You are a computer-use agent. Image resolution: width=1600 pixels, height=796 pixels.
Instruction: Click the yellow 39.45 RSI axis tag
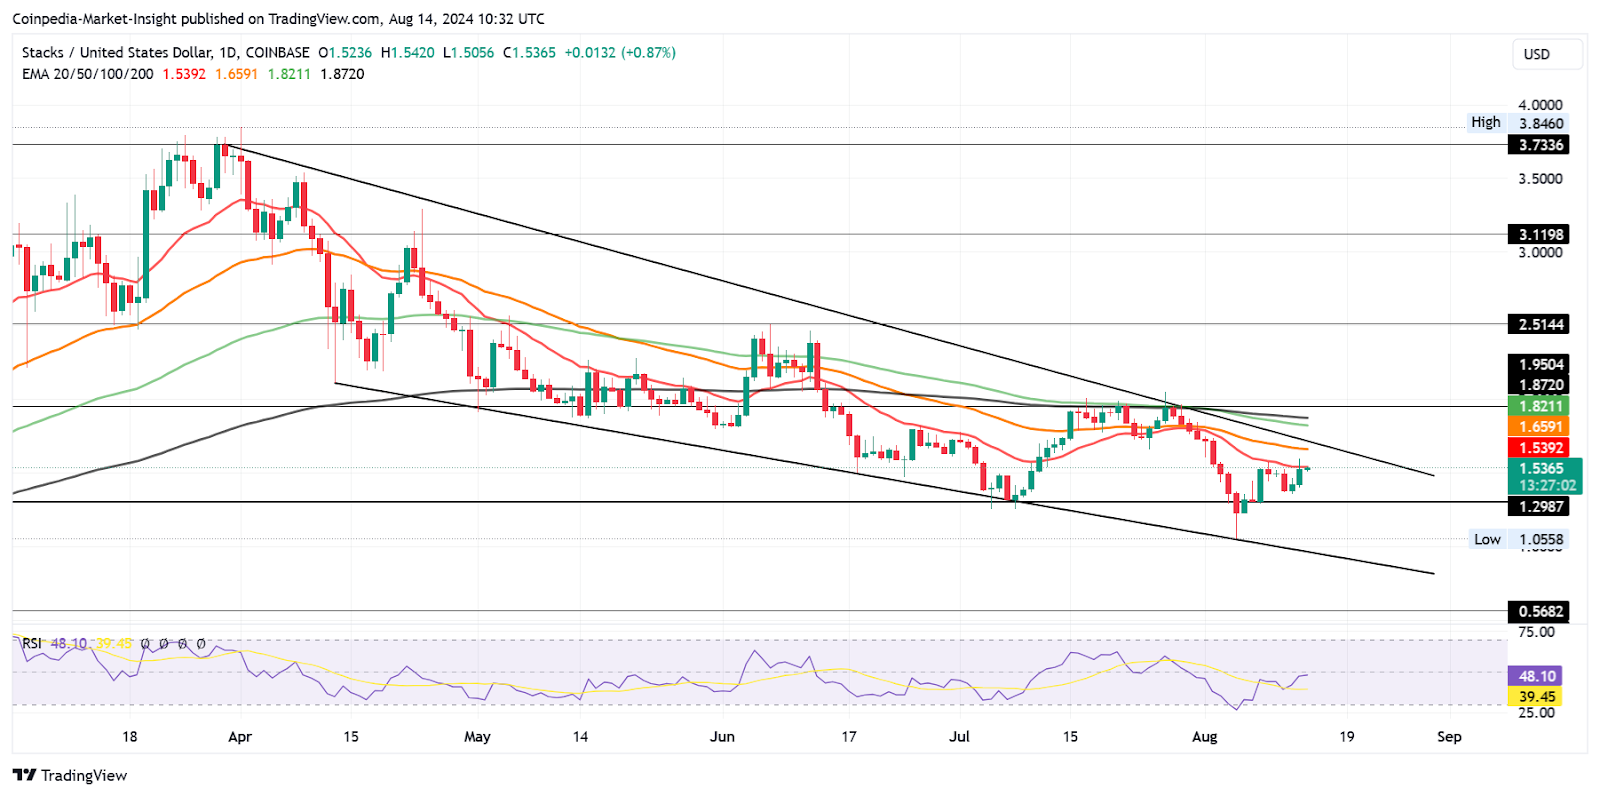coord(1535,697)
